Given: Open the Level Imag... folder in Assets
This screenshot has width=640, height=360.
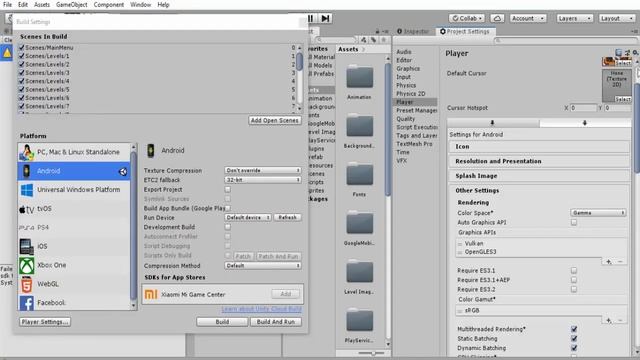Looking at the screenshot, I should (360, 272).
